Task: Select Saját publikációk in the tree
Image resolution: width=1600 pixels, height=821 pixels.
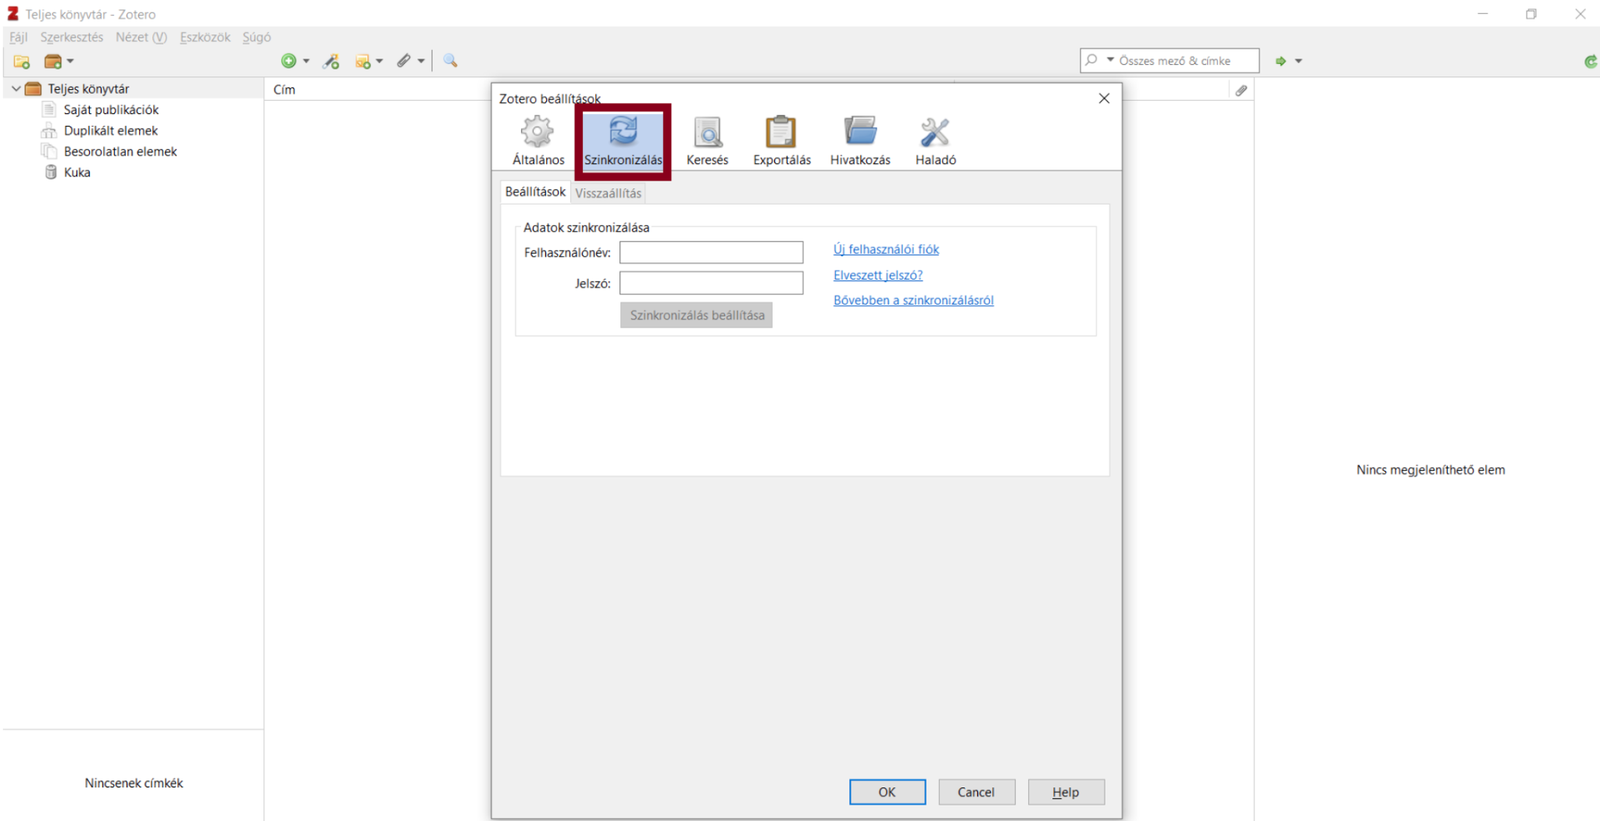Action: 111,110
